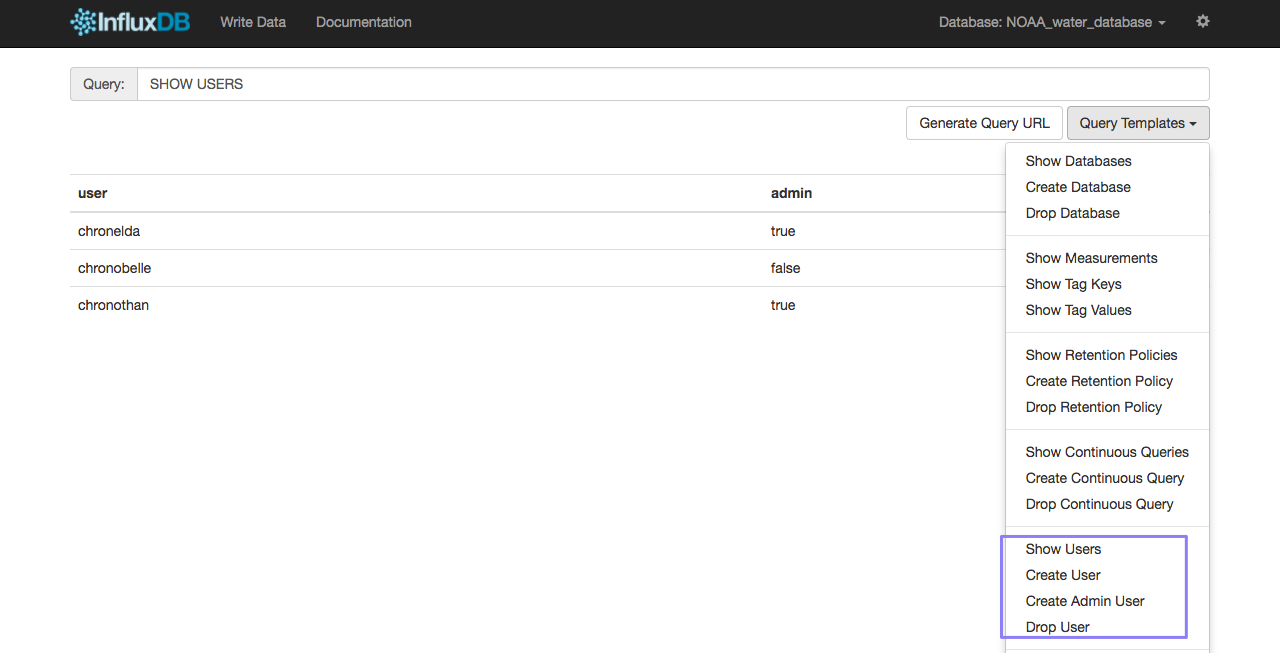Image resolution: width=1280 pixels, height=653 pixels.
Task: Choose the Show Retention Policies template
Action: point(1101,355)
